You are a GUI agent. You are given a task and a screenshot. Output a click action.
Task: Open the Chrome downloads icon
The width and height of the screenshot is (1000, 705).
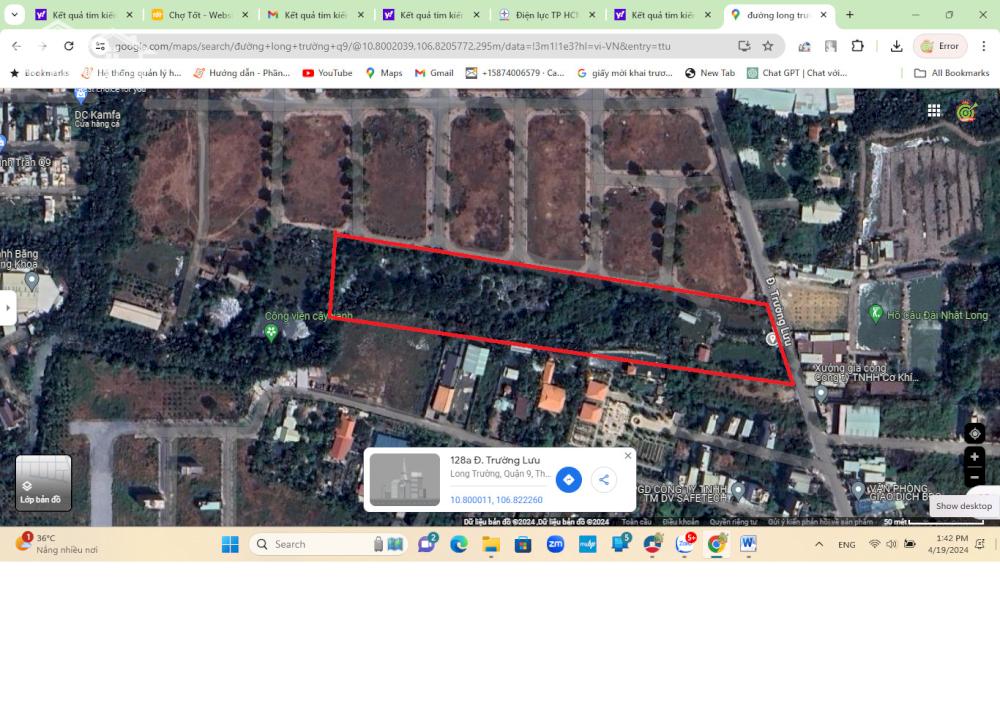click(x=896, y=46)
